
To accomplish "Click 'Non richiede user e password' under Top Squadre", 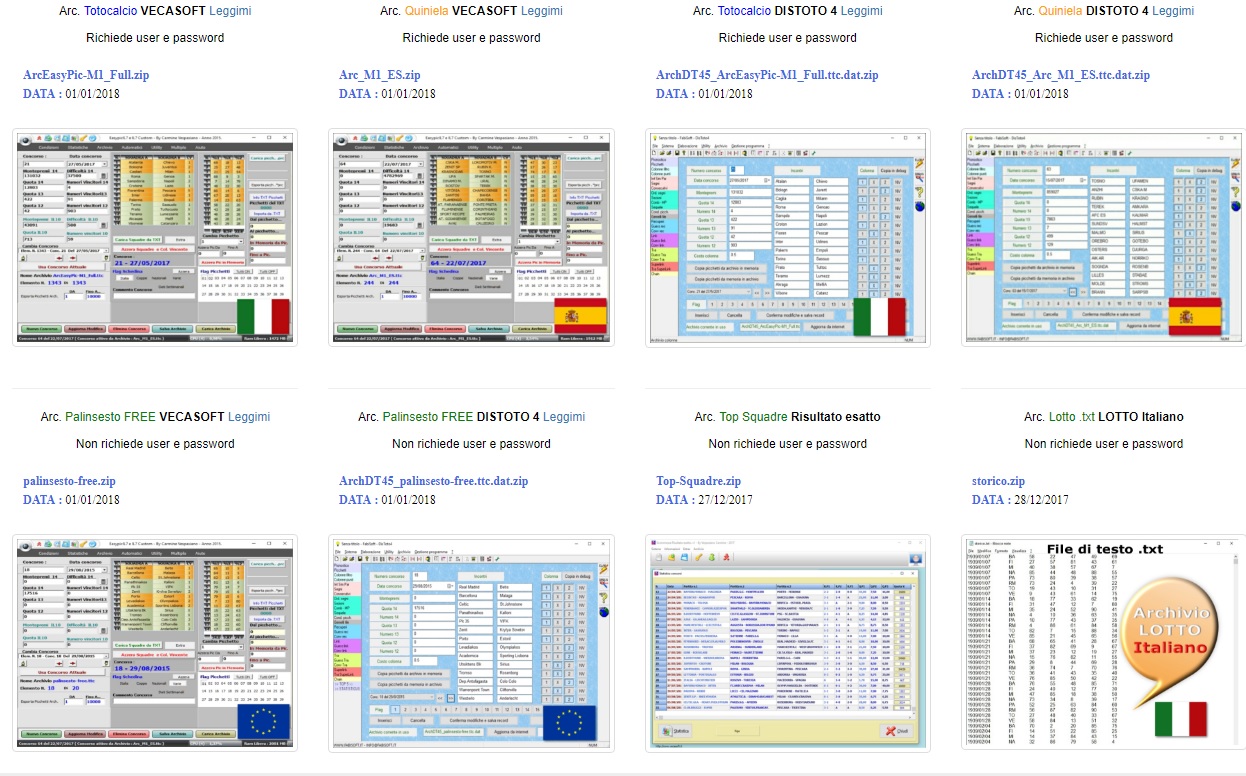I will coord(788,444).
